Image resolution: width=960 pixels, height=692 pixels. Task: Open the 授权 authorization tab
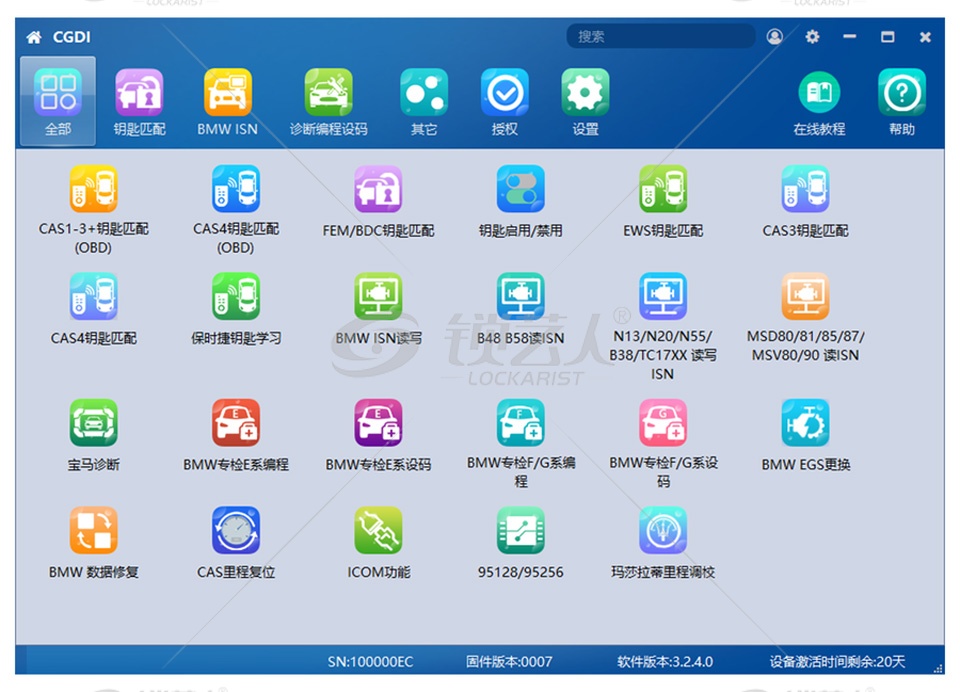pos(504,102)
